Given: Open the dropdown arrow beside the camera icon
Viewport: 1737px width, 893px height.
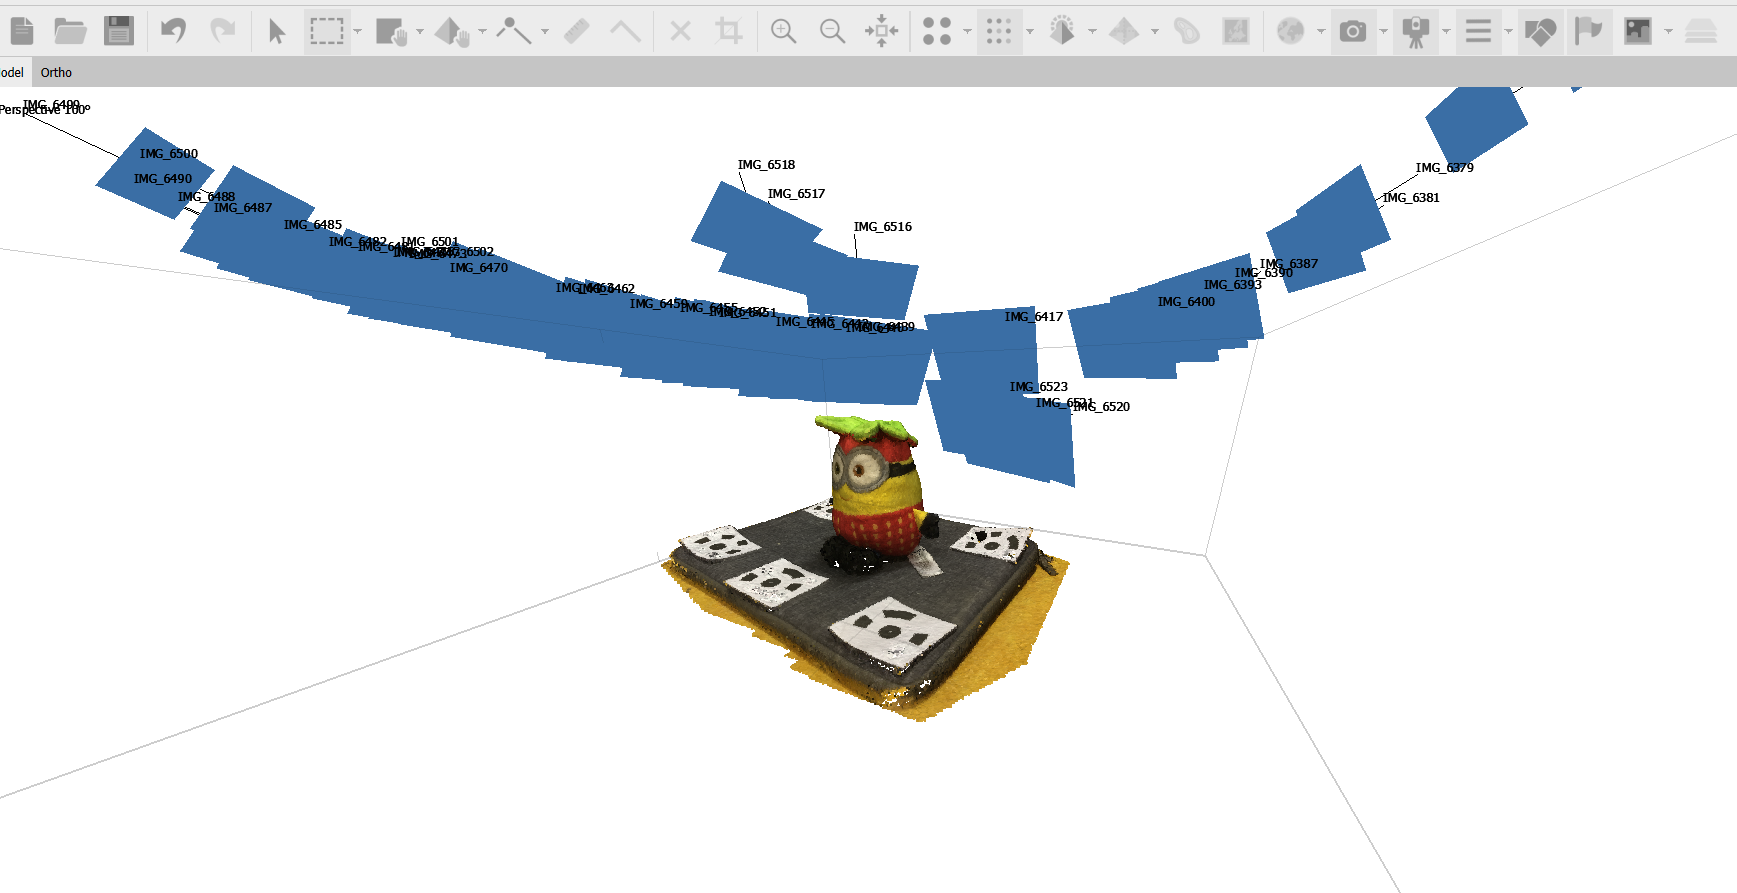Looking at the screenshot, I should (1383, 31).
